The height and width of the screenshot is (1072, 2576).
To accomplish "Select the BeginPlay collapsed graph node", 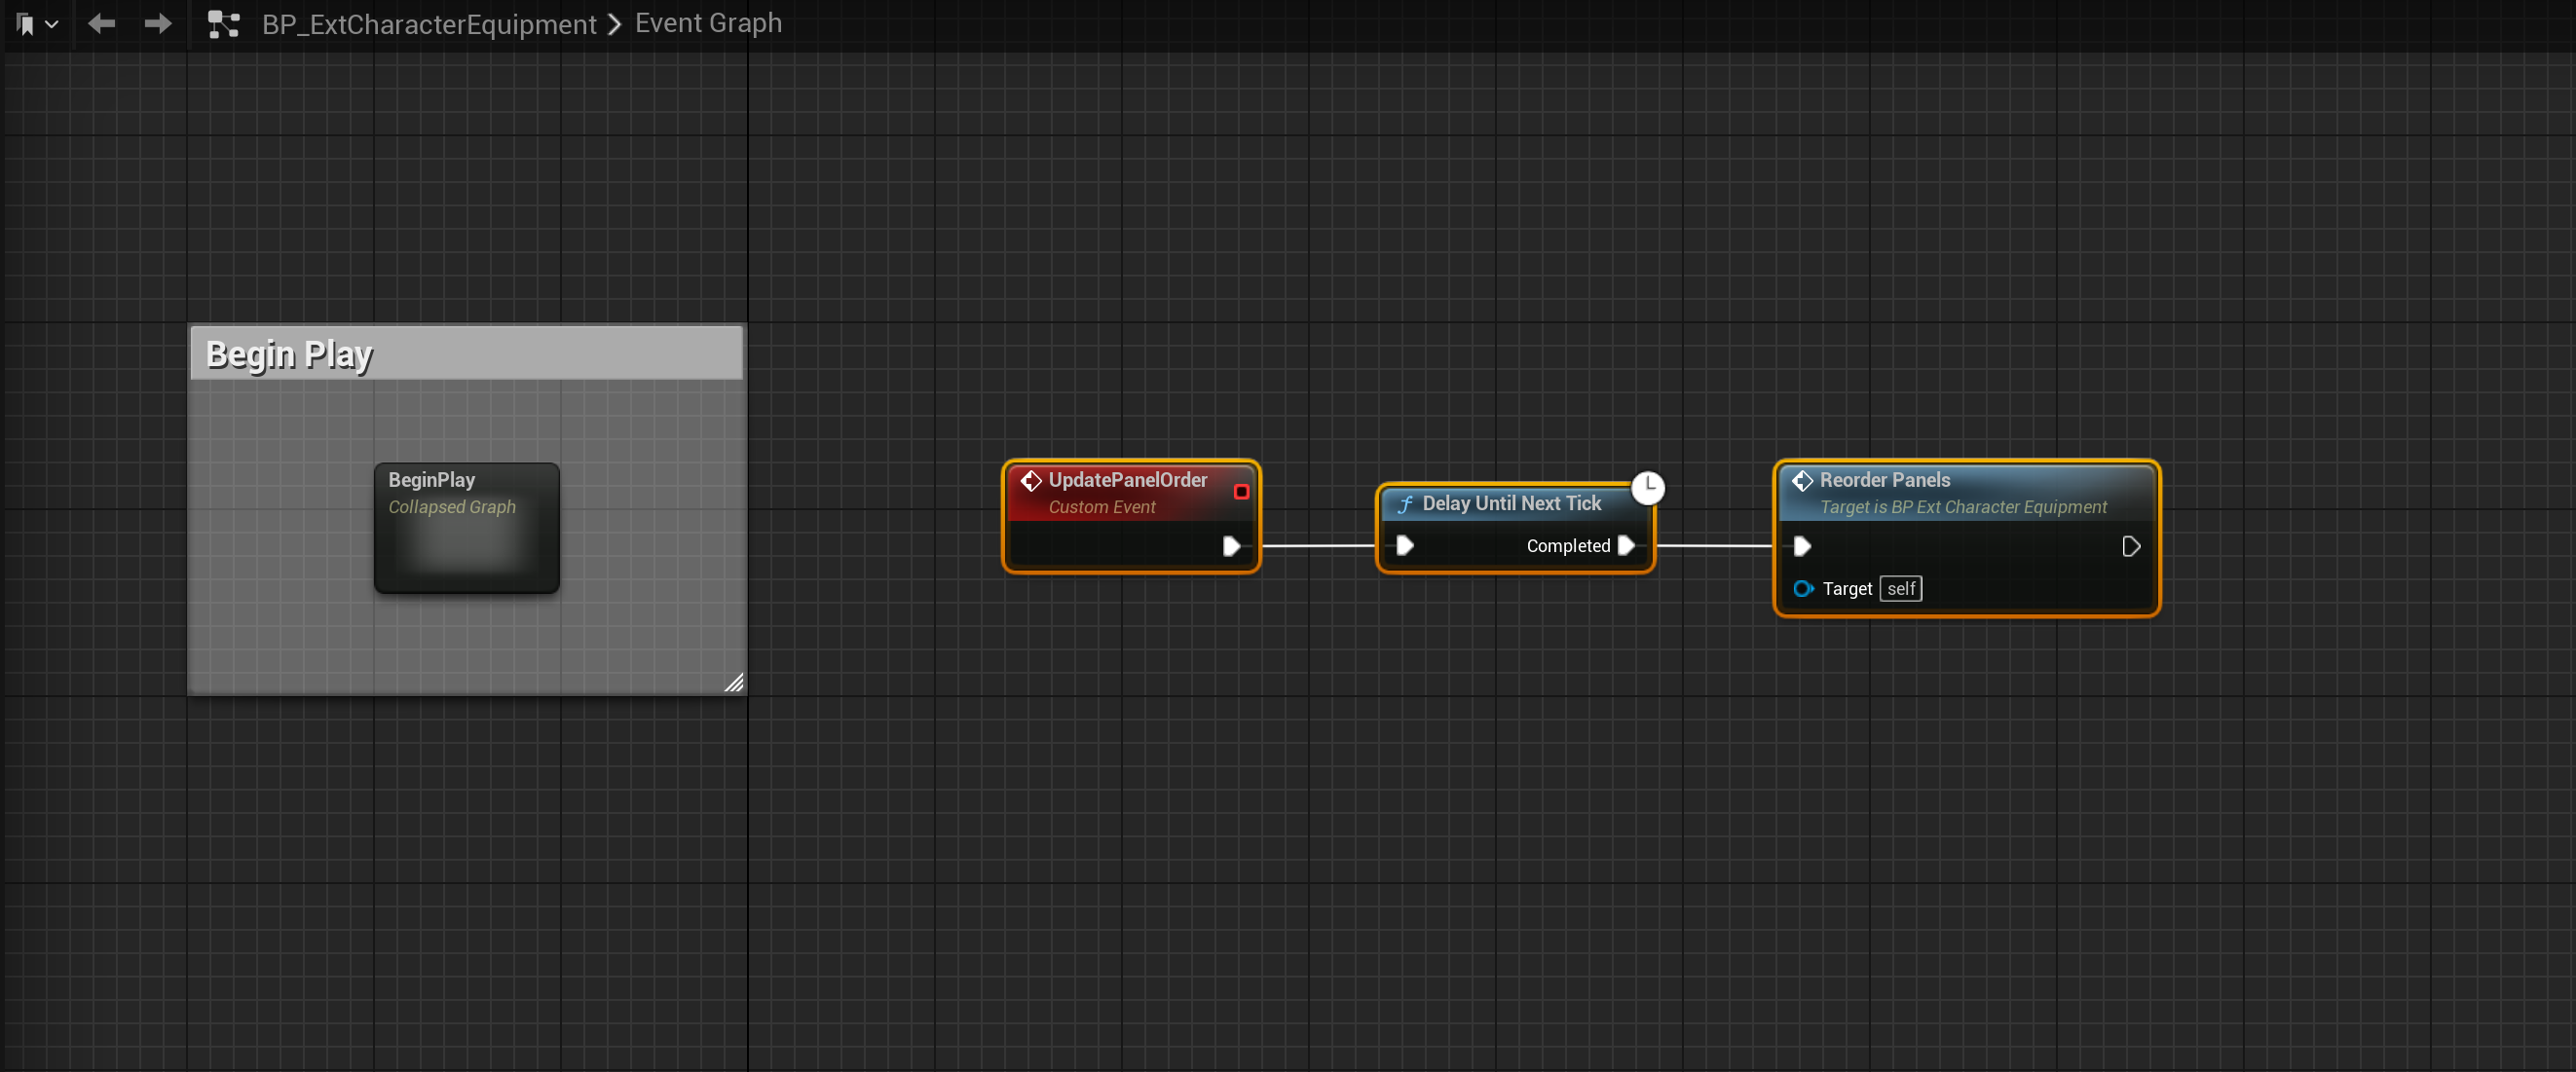I will coord(466,528).
